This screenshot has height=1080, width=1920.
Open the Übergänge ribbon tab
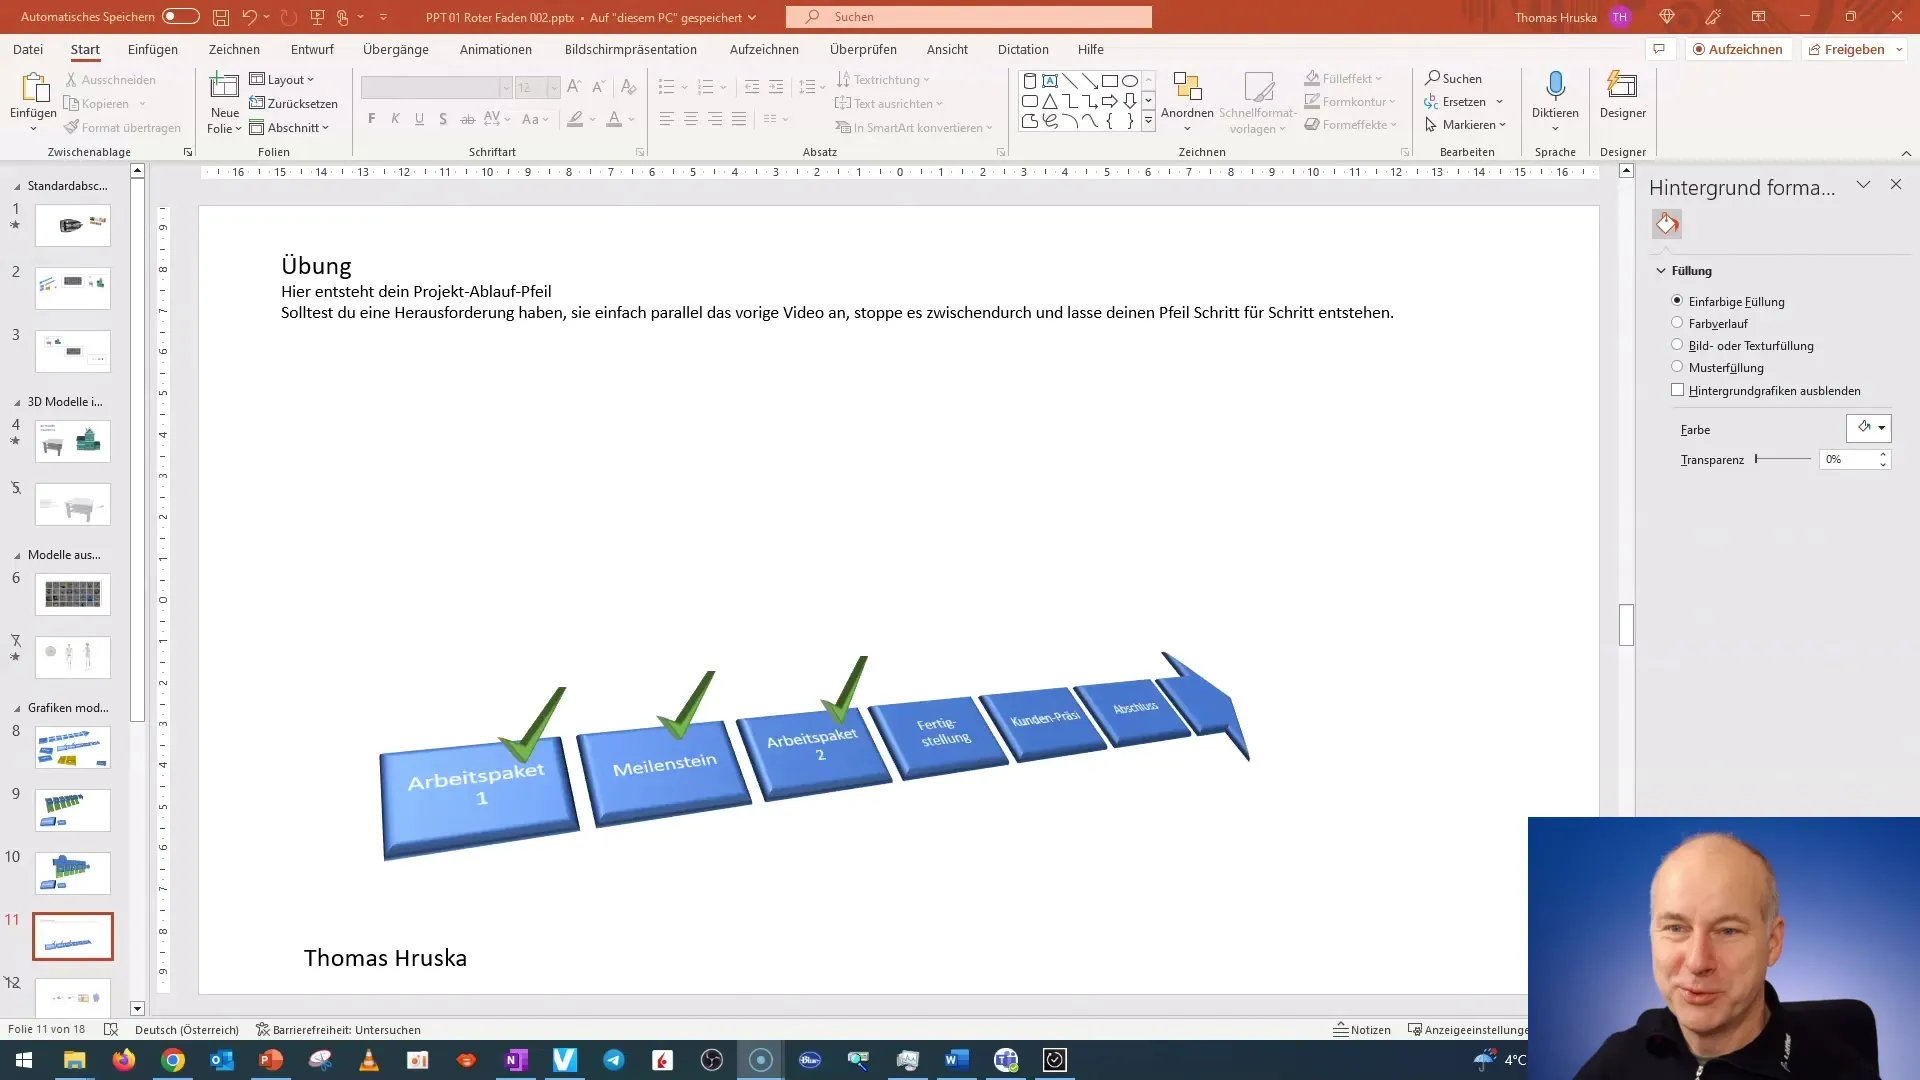coord(394,49)
